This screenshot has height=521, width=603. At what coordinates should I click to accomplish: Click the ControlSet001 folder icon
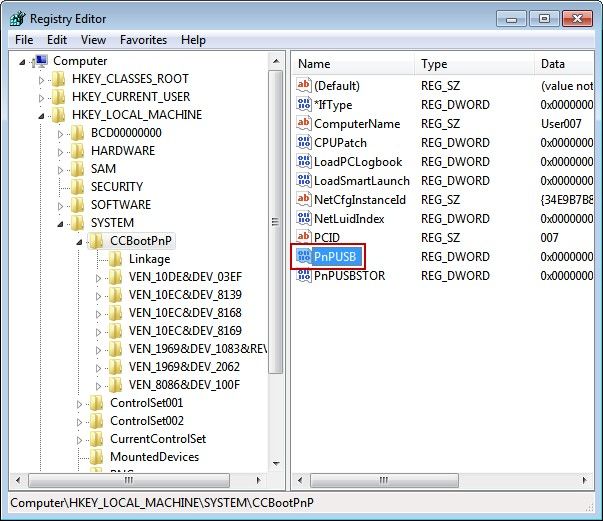(97, 403)
